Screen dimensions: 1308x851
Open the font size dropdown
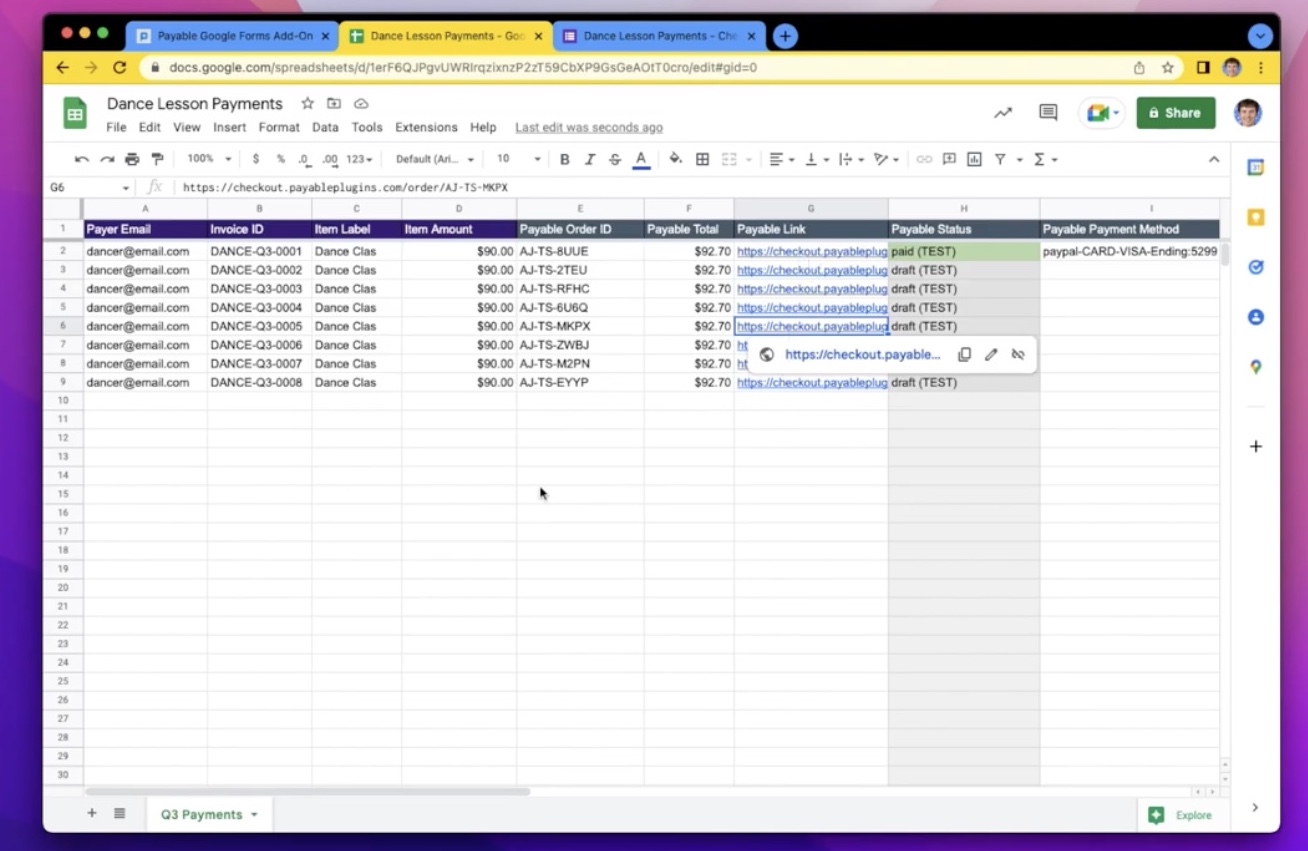(x=514, y=159)
